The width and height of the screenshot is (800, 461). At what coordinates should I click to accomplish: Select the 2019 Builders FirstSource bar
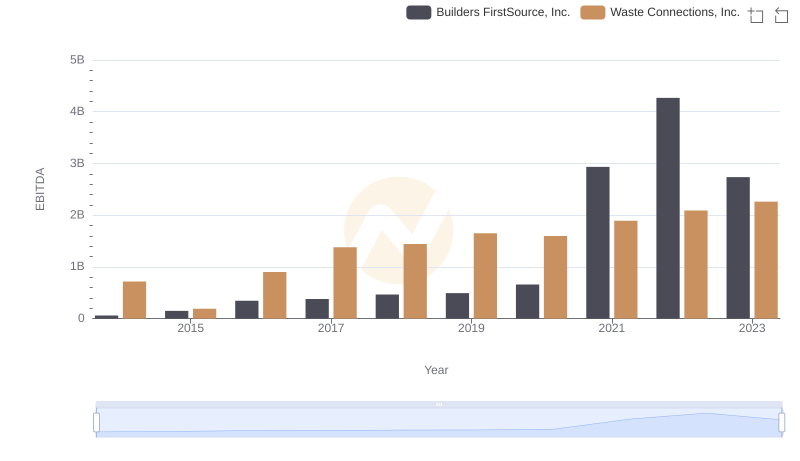457,306
